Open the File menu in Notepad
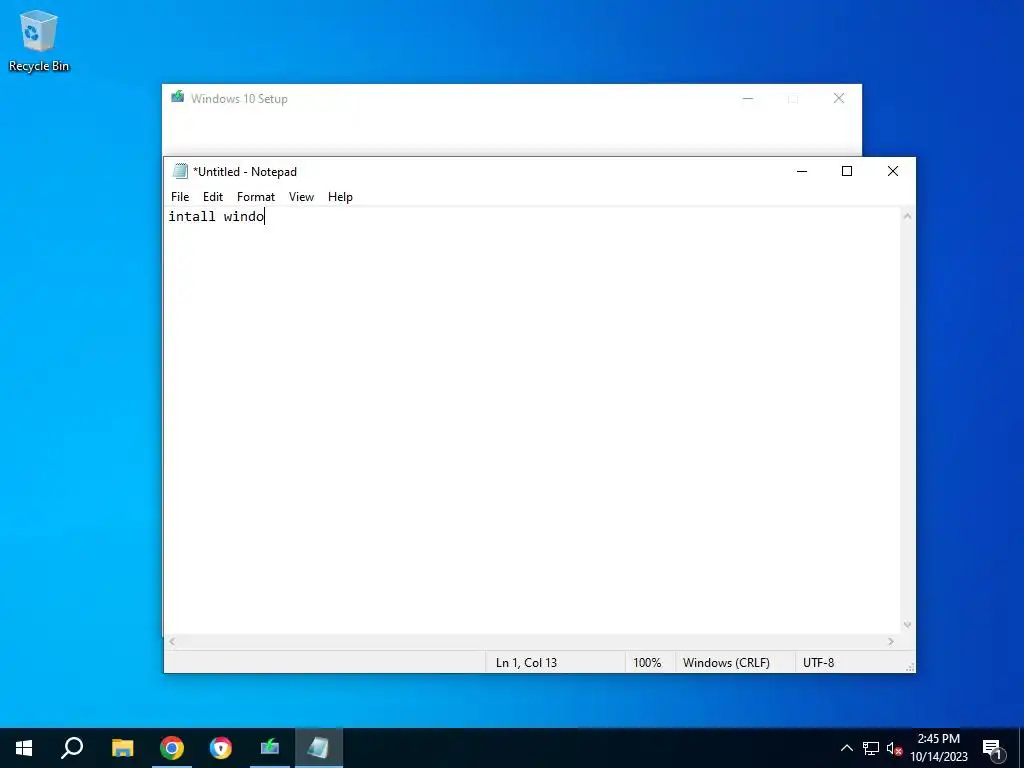This screenshot has width=1024, height=768. click(180, 197)
